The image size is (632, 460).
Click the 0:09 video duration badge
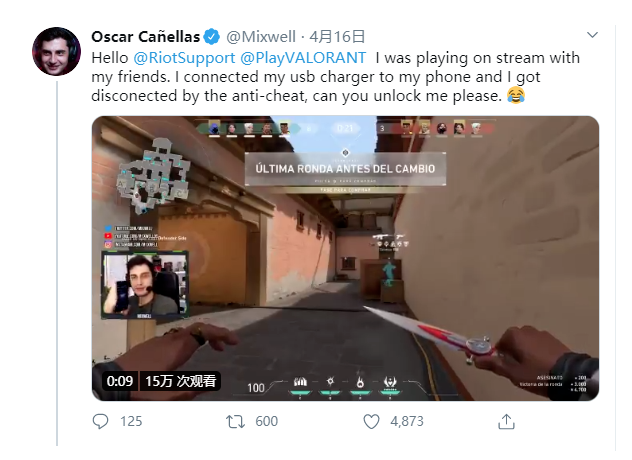pos(120,381)
